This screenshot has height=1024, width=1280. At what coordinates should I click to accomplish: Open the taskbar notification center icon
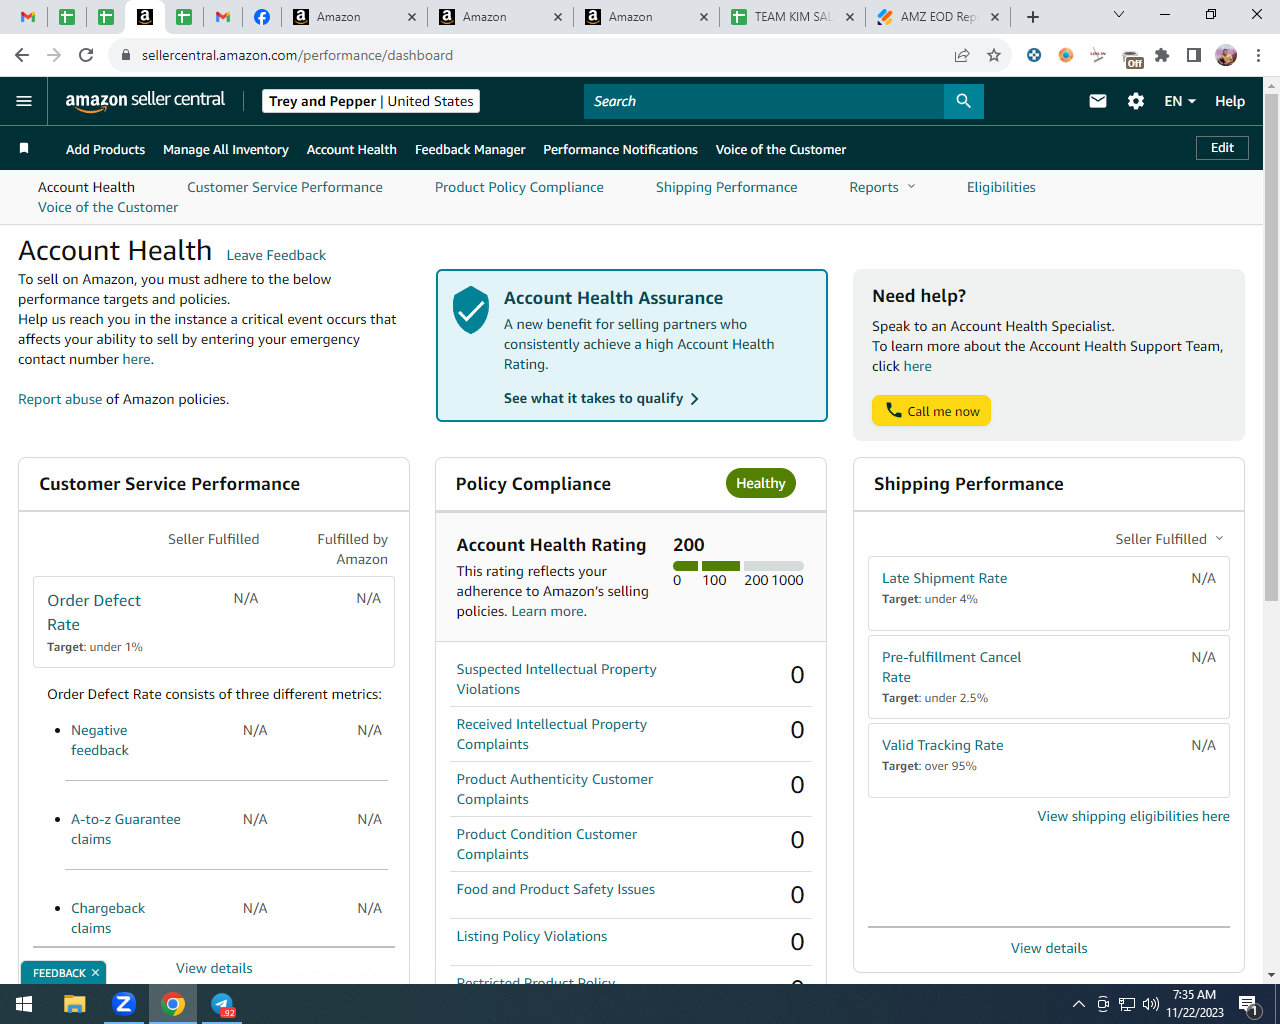(x=1249, y=1004)
